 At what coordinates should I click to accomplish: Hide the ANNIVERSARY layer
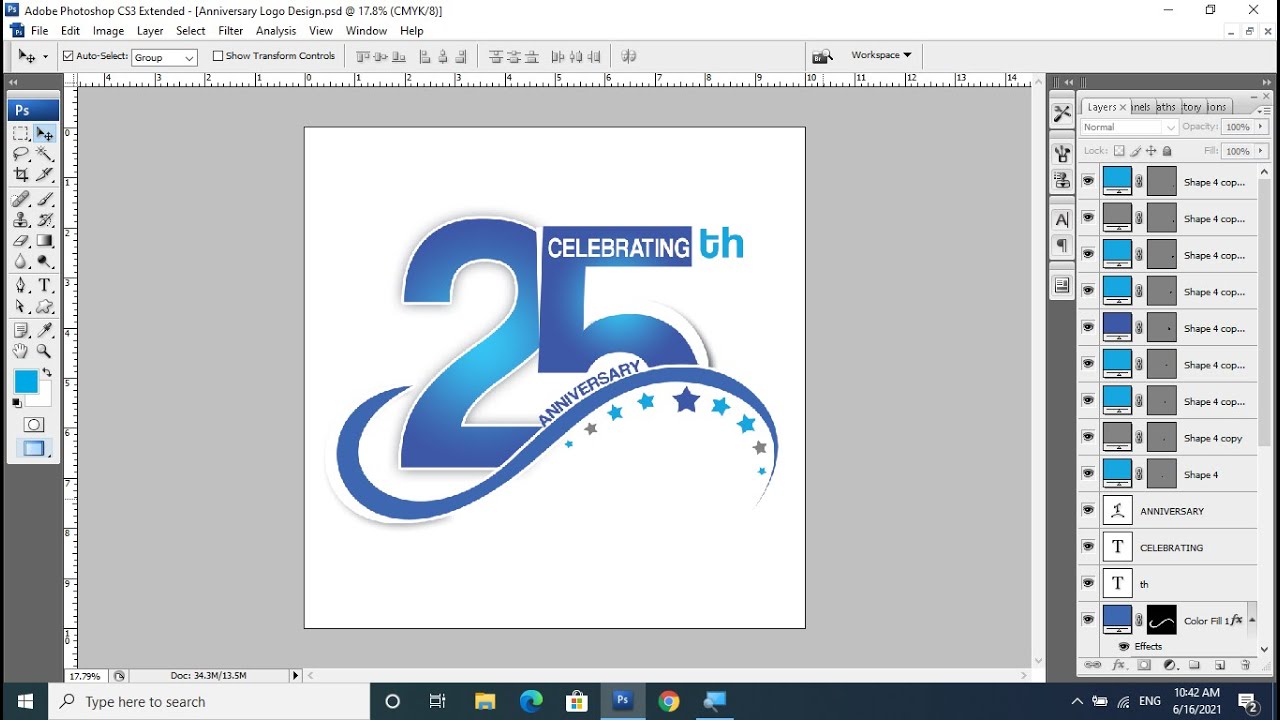click(x=1088, y=510)
